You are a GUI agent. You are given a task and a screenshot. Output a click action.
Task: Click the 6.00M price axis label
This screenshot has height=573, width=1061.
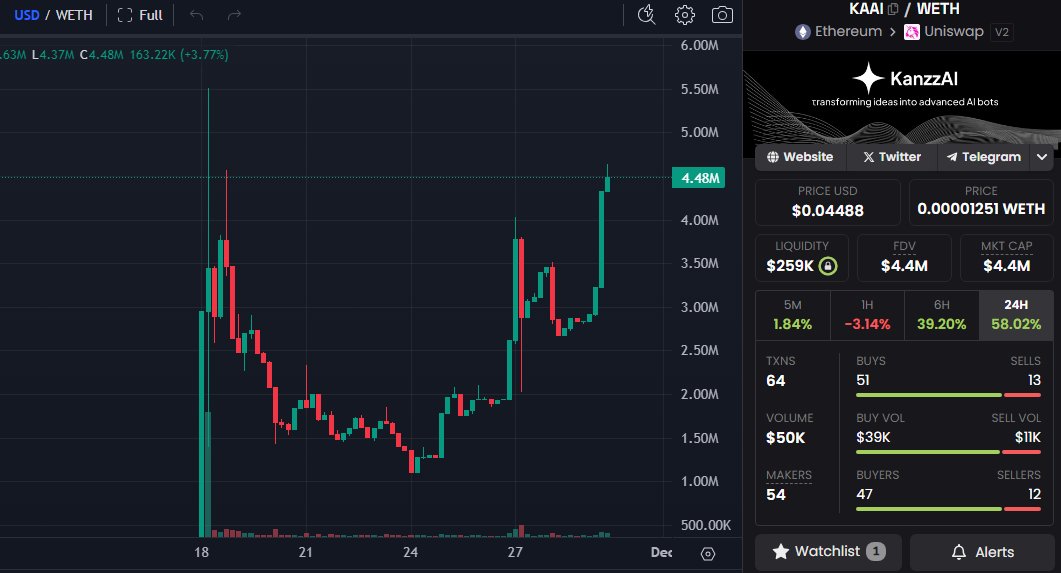[x=700, y=45]
